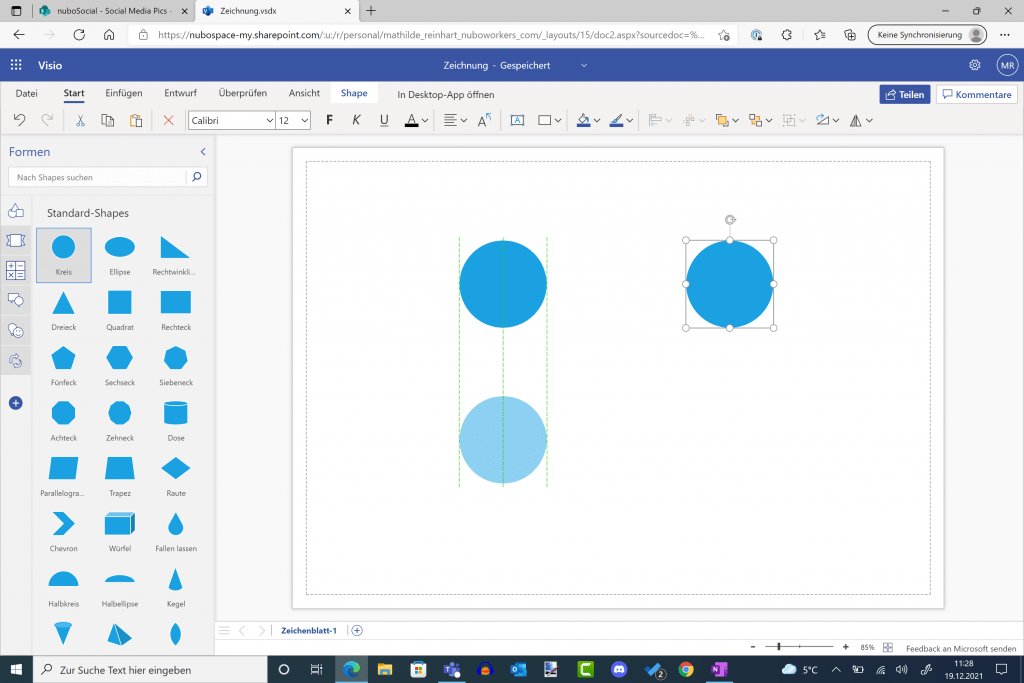Screen dimensions: 1024x683
Task: Toggle italic formatting for text
Action: tap(356, 120)
